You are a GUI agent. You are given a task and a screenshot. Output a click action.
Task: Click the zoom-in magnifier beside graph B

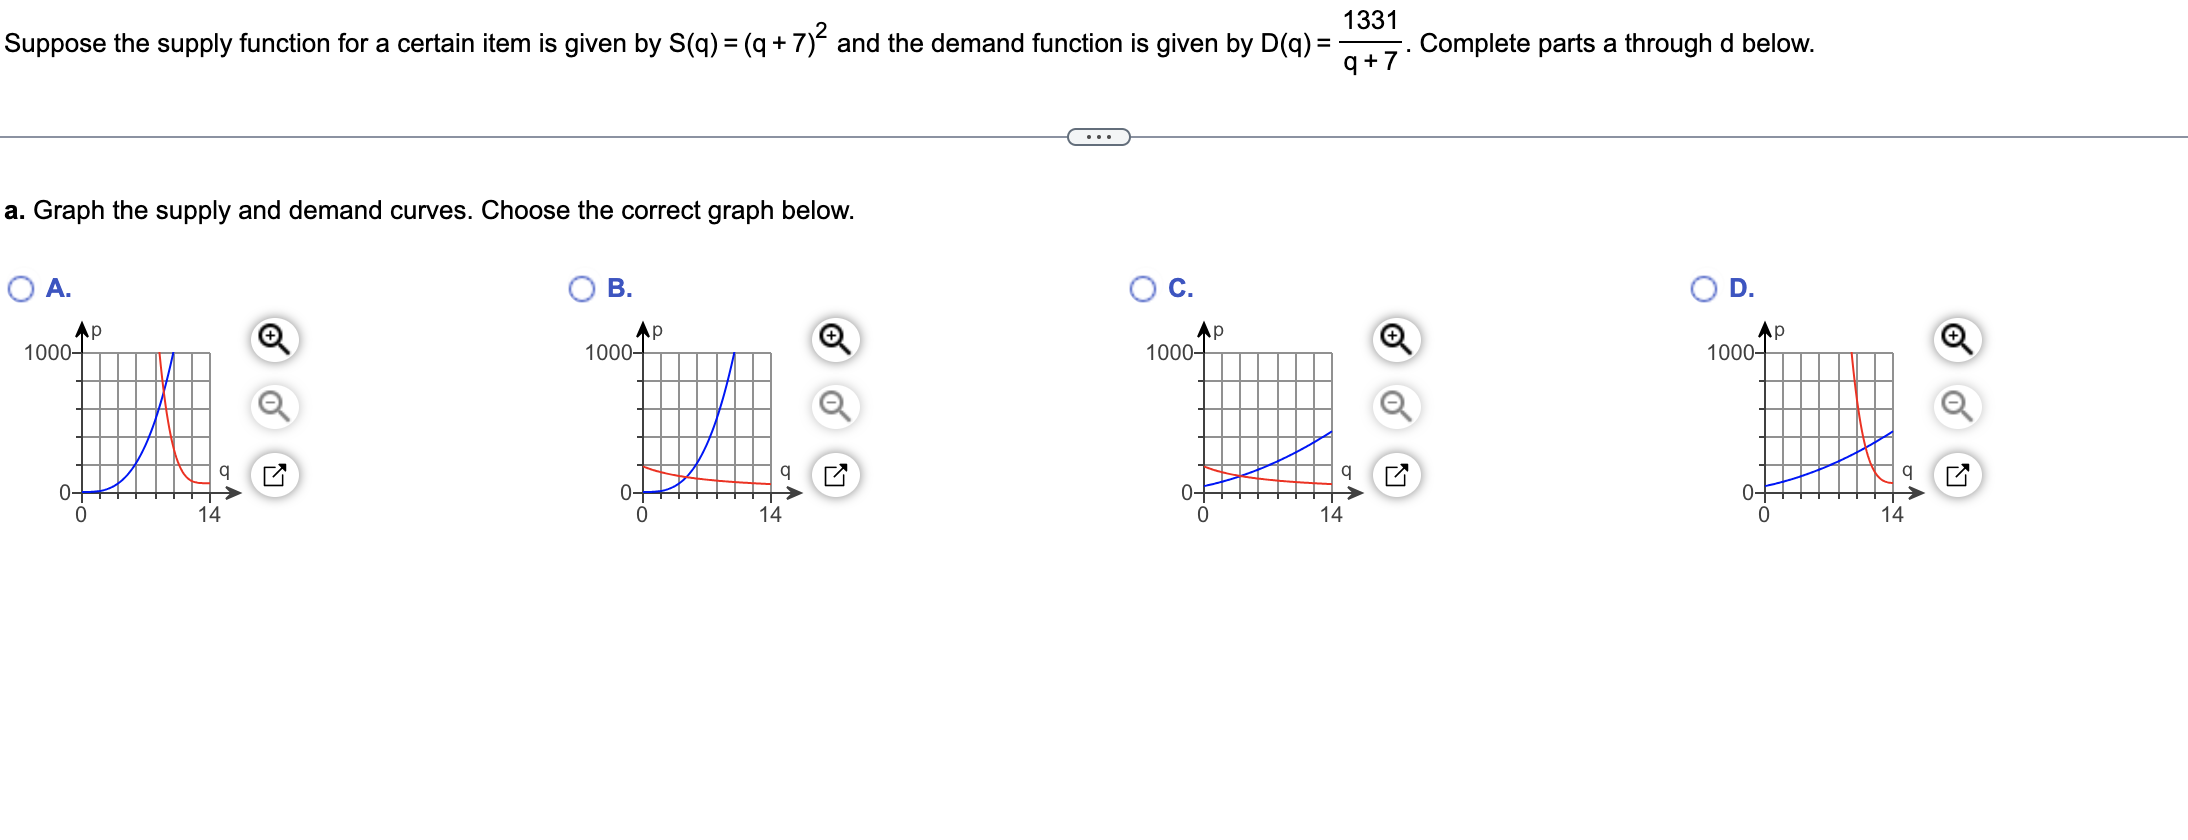(834, 339)
